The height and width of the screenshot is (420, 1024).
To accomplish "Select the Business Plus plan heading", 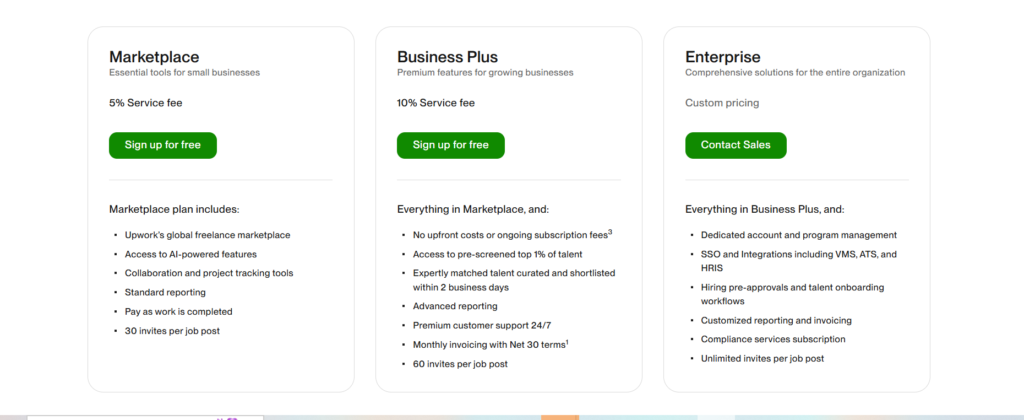I will click(x=447, y=57).
